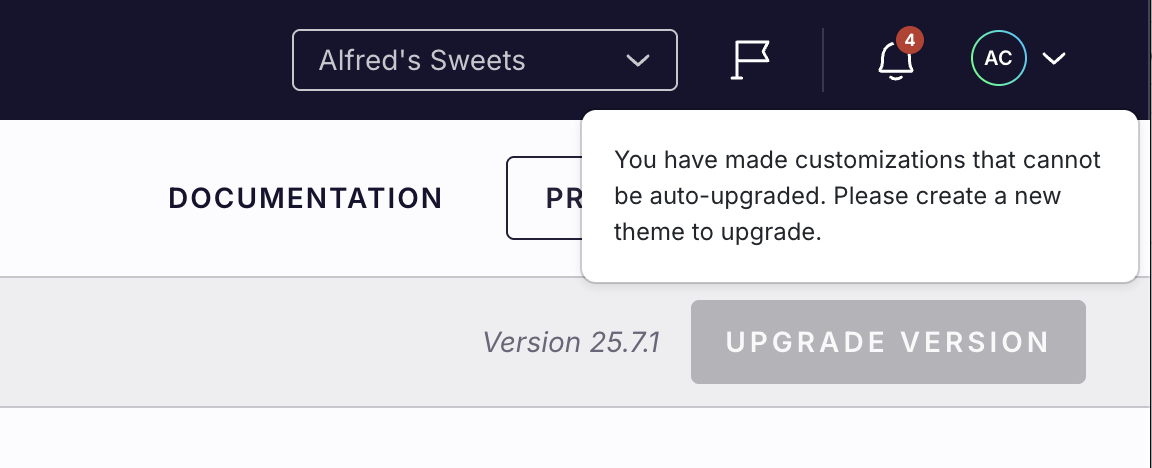Open the notifications bell
The image size is (1152, 468).
pyautogui.click(x=895, y=62)
